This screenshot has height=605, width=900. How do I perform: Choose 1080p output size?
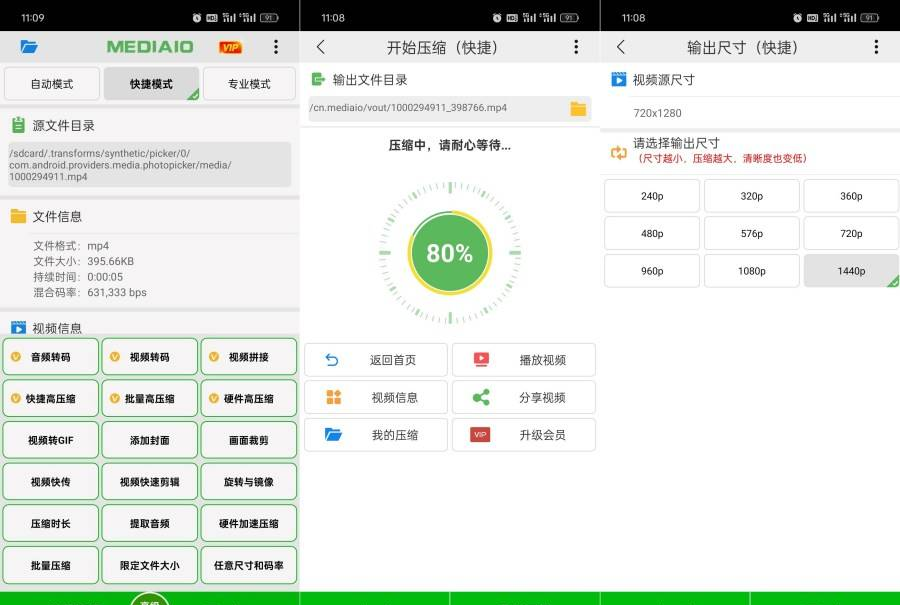tap(751, 271)
